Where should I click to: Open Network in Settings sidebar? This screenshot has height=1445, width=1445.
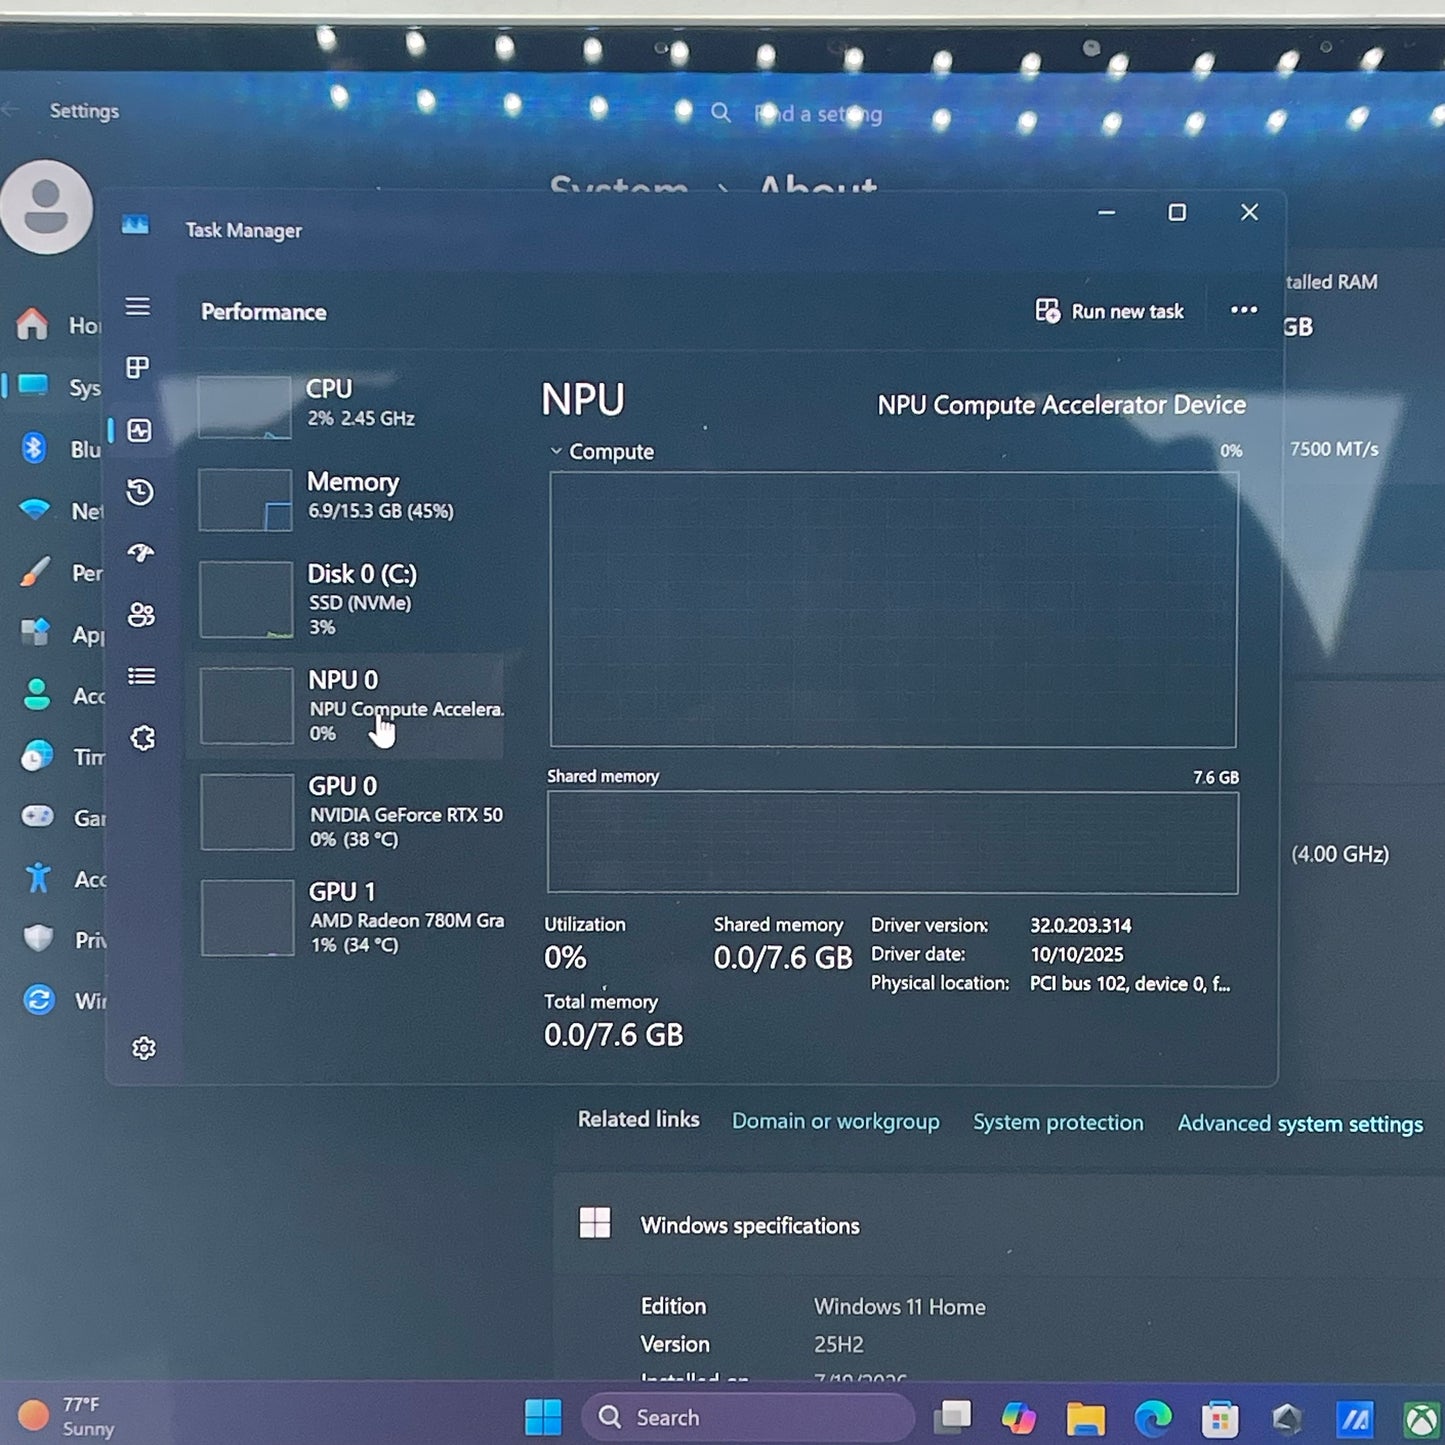(58, 511)
